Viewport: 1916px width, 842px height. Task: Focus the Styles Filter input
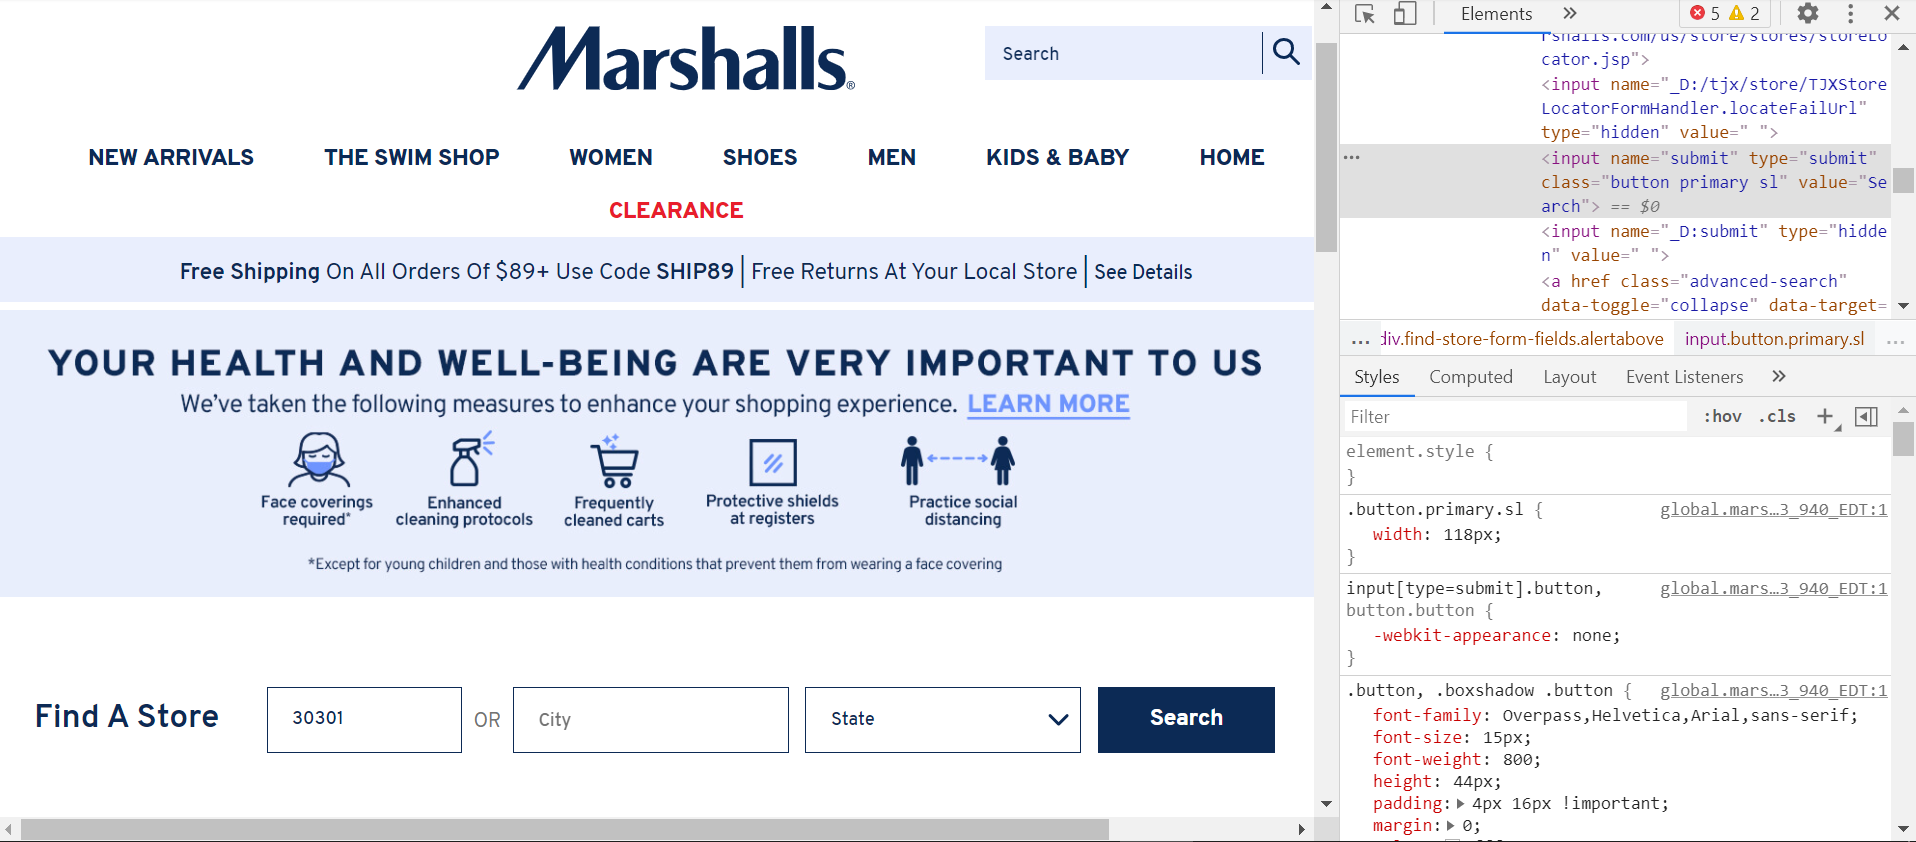tap(1514, 417)
